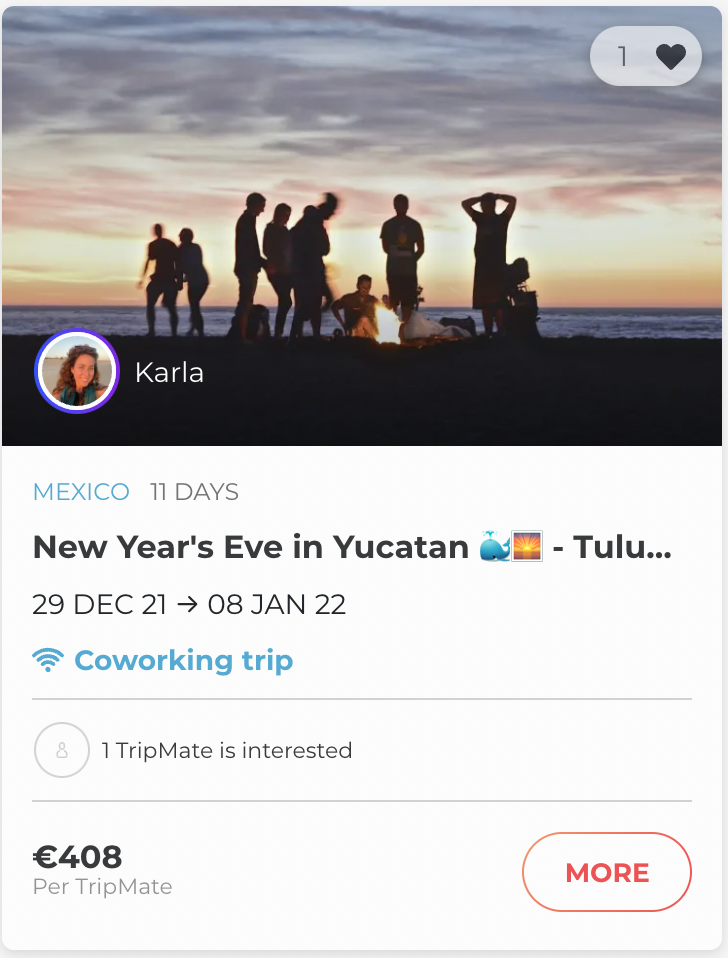Click the whale emoji in the title

click(x=494, y=547)
